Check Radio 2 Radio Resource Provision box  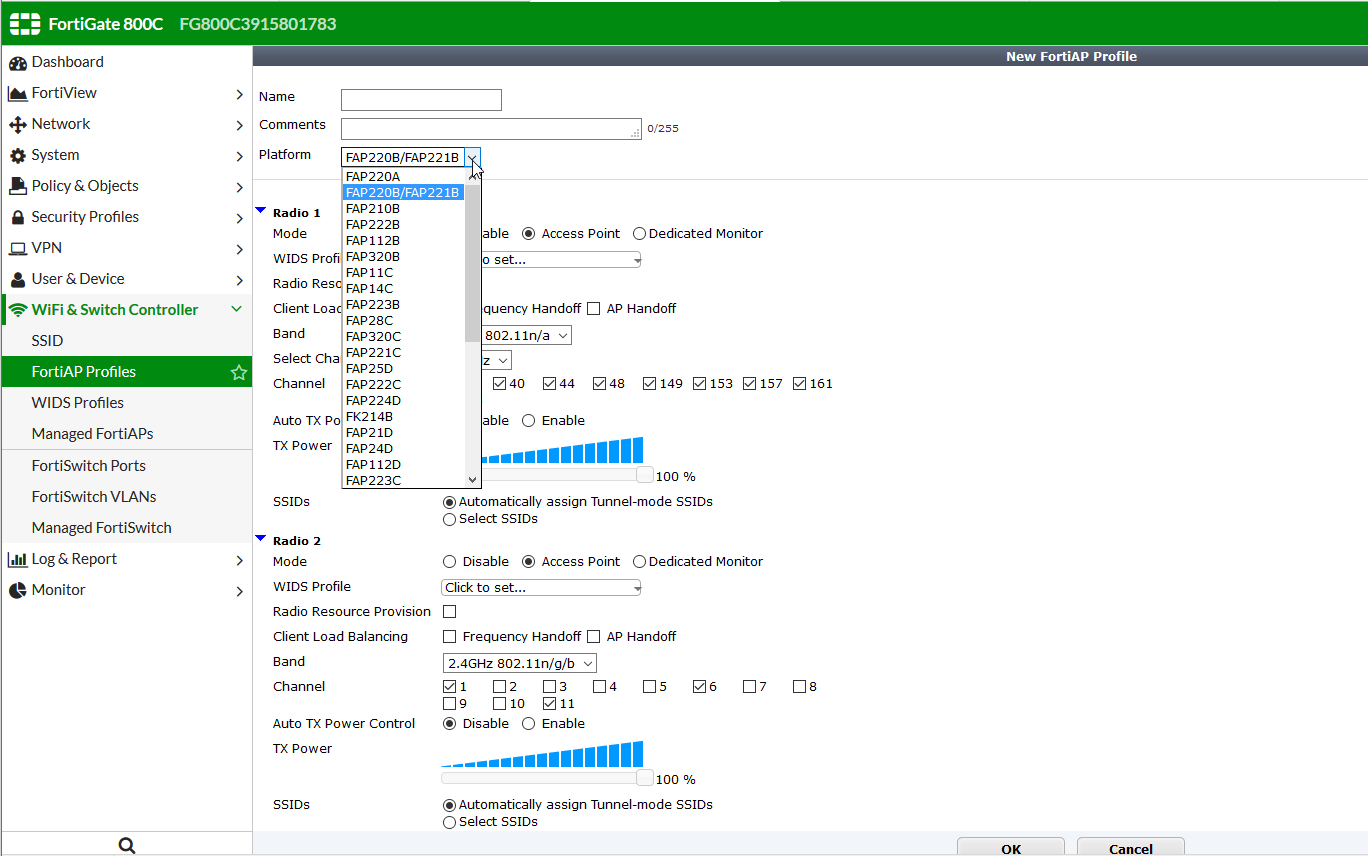450,612
